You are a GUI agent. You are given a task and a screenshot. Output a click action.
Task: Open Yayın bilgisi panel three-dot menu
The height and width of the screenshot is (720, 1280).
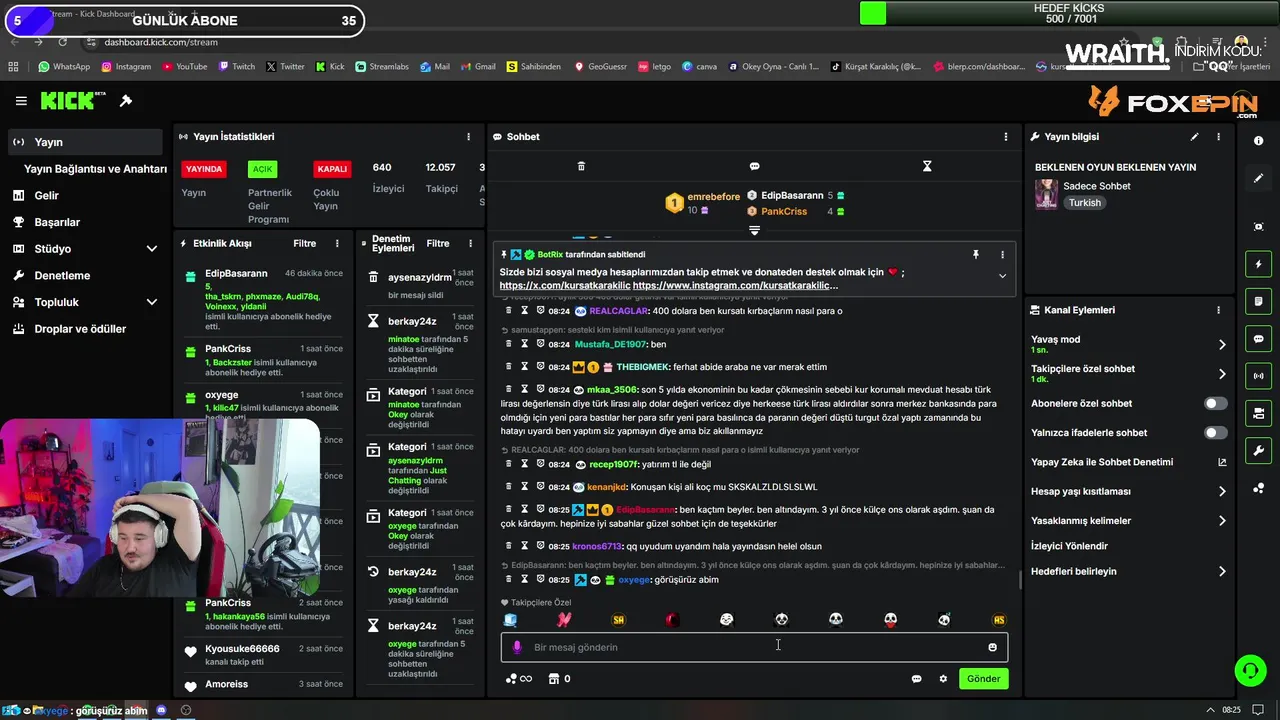[1218, 137]
